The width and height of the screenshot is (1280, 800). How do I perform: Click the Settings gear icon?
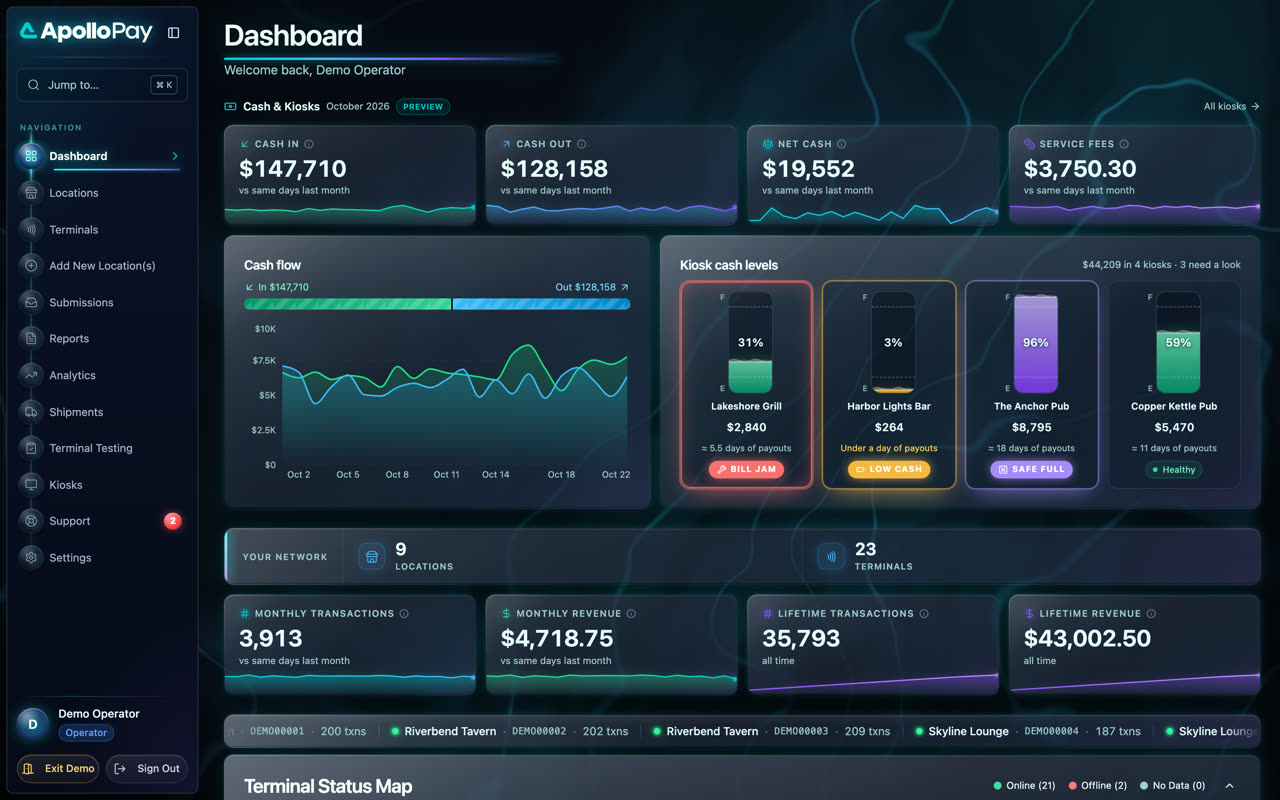point(31,558)
